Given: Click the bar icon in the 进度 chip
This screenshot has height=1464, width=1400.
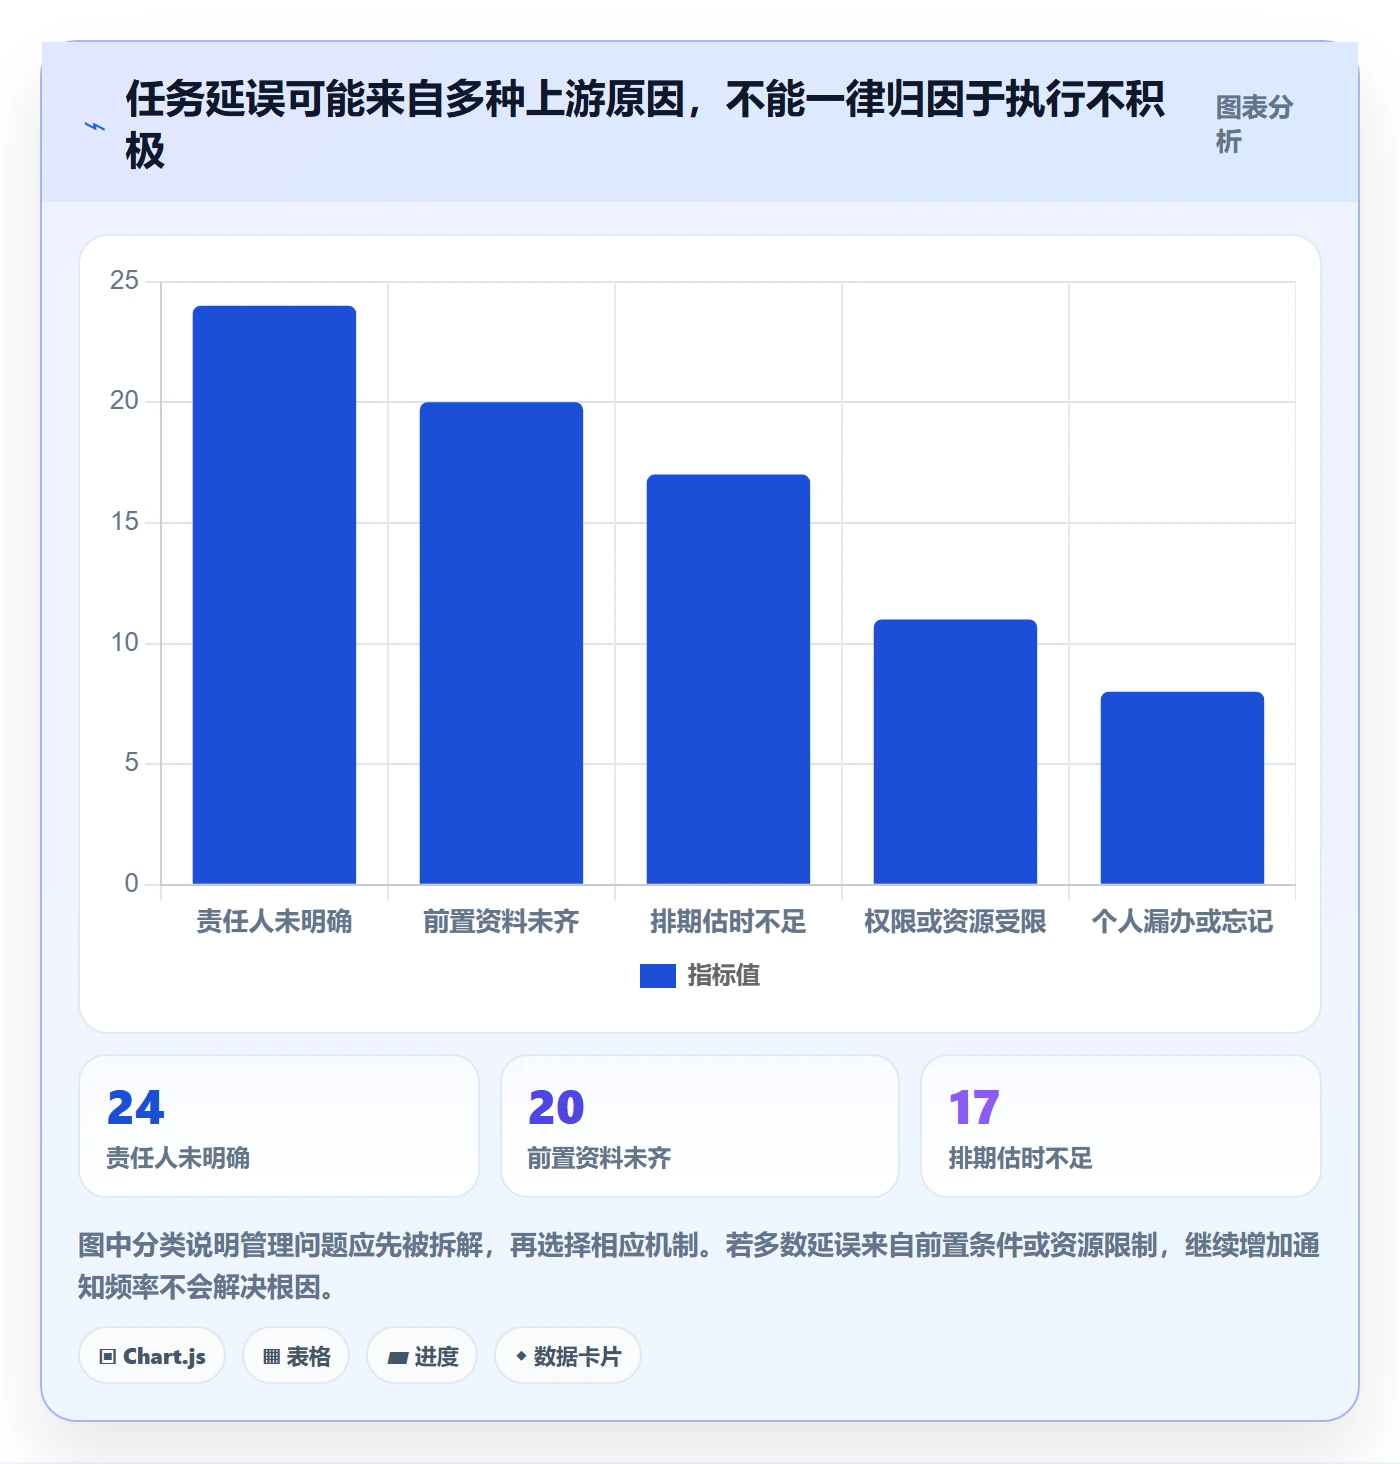Looking at the screenshot, I should coord(398,1358).
